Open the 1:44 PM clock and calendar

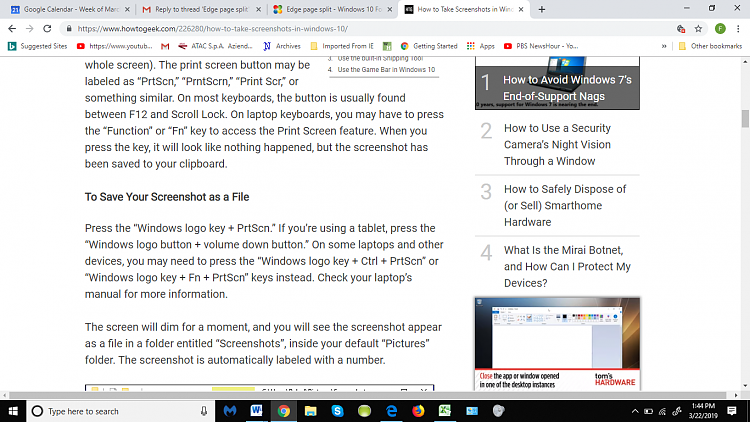click(x=703, y=411)
